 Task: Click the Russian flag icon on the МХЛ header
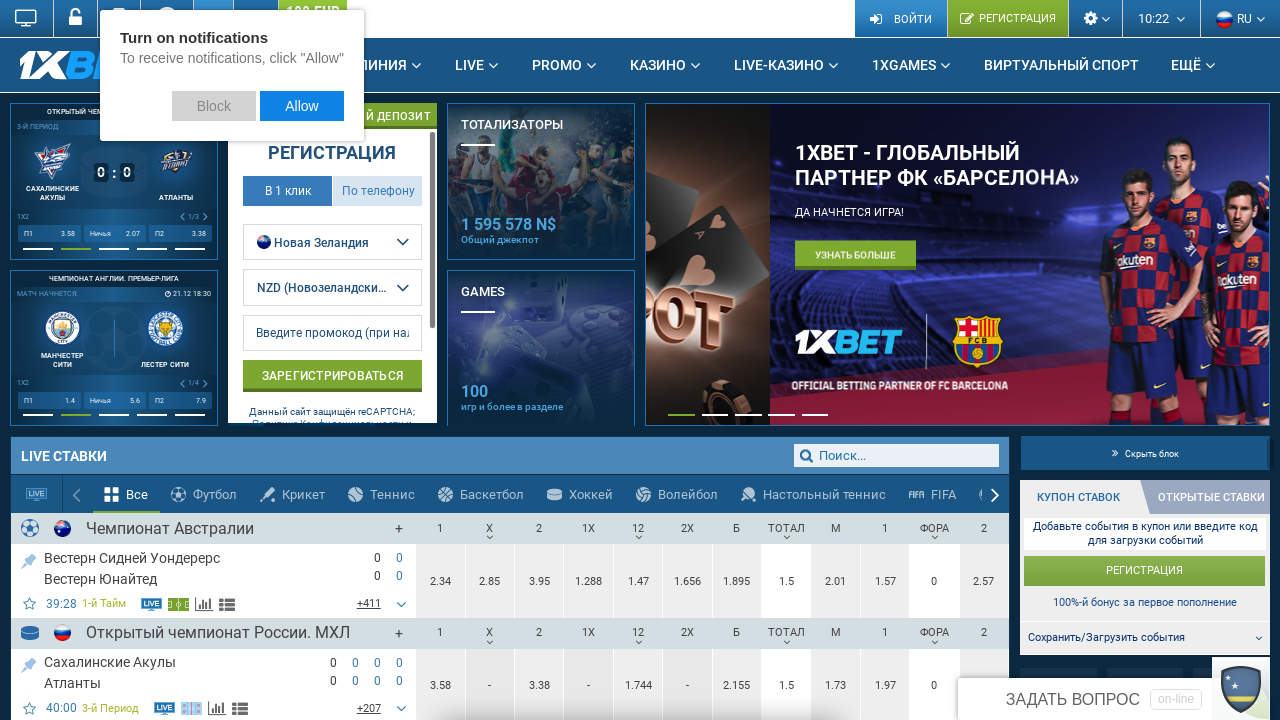pyautogui.click(x=63, y=633)
